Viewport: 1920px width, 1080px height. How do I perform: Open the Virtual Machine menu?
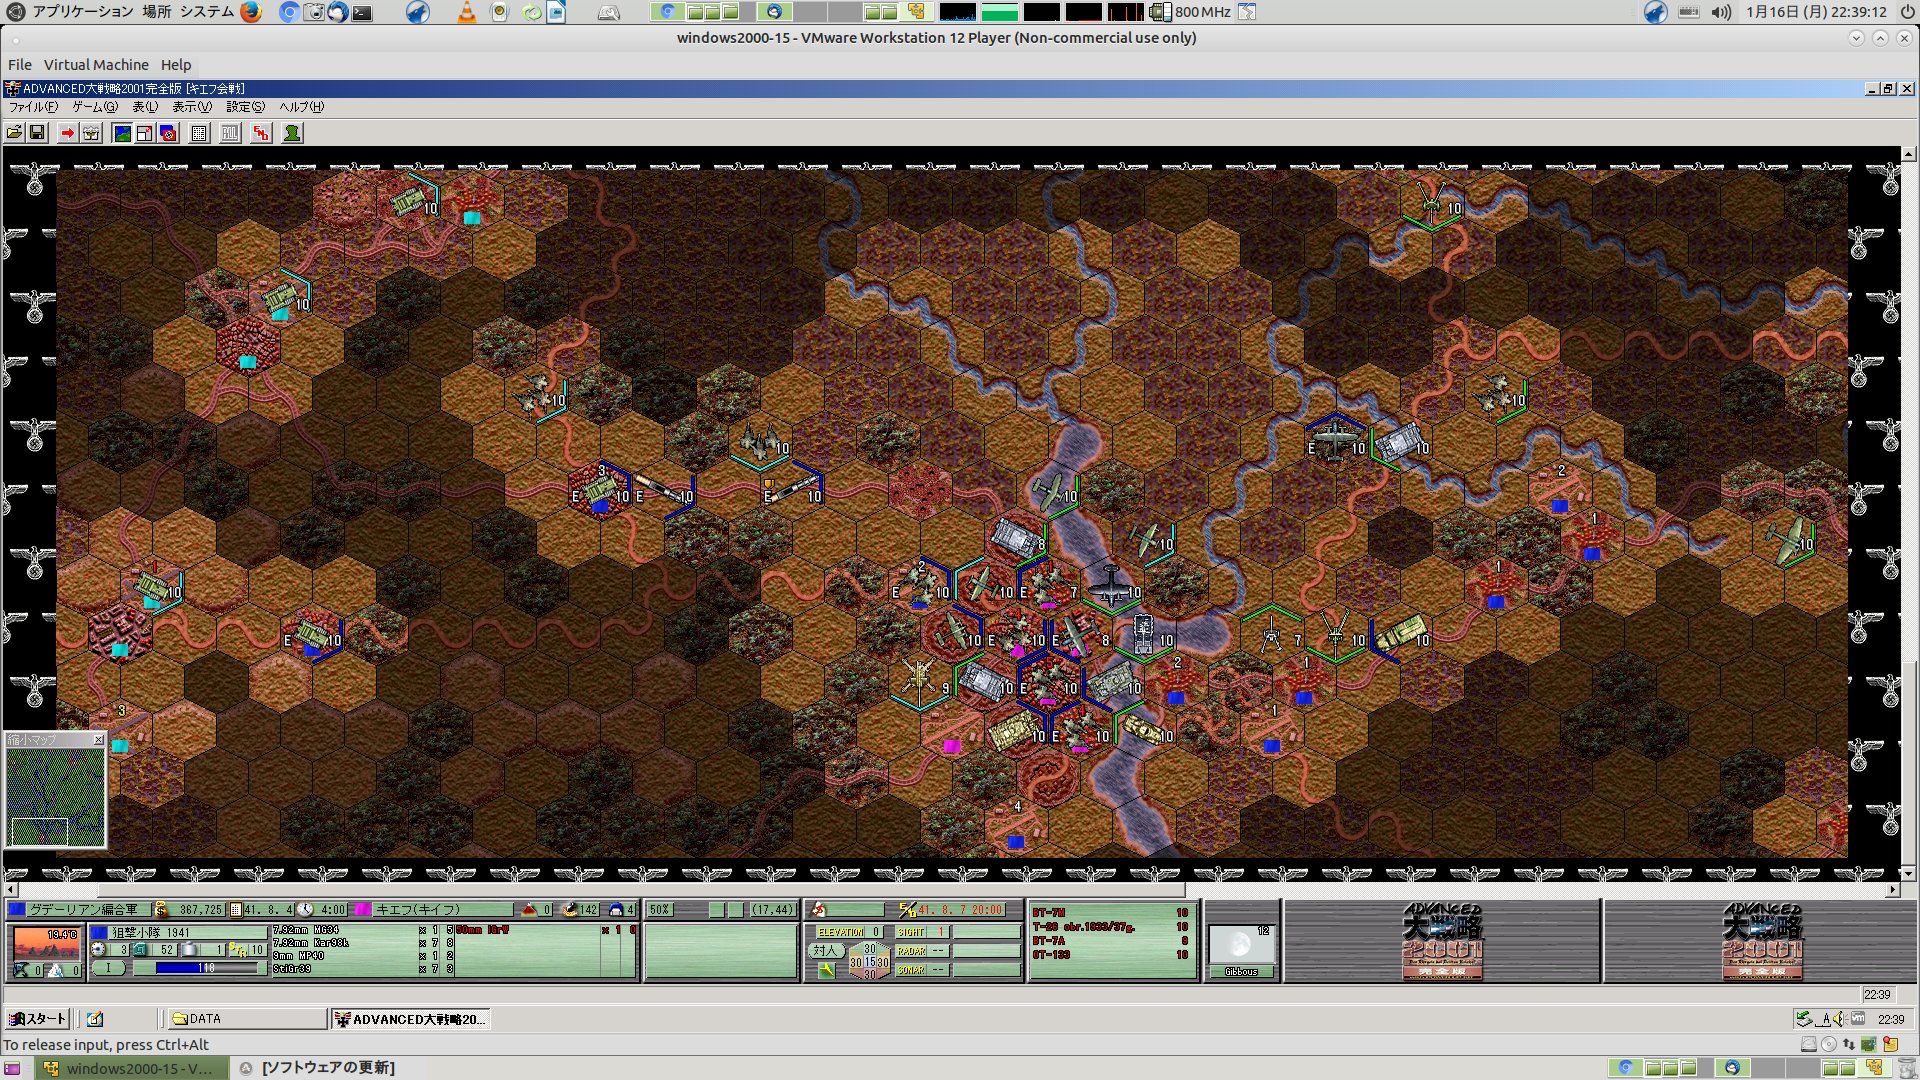tap(96, 65)
